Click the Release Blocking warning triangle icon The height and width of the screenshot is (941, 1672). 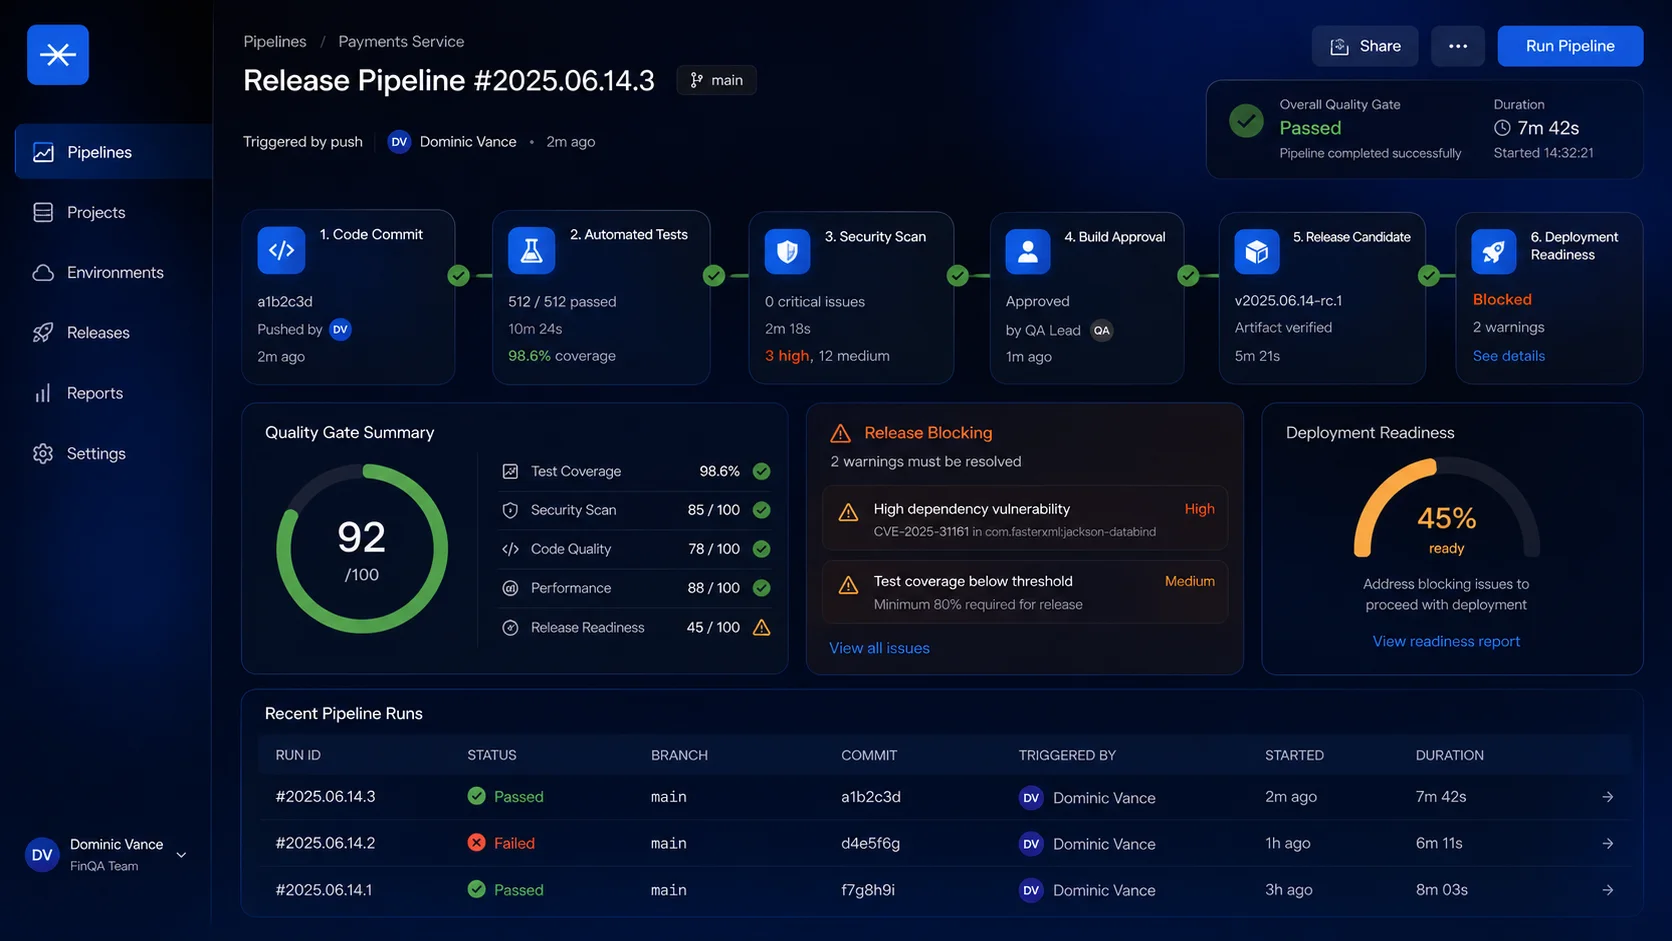[840, 433]
